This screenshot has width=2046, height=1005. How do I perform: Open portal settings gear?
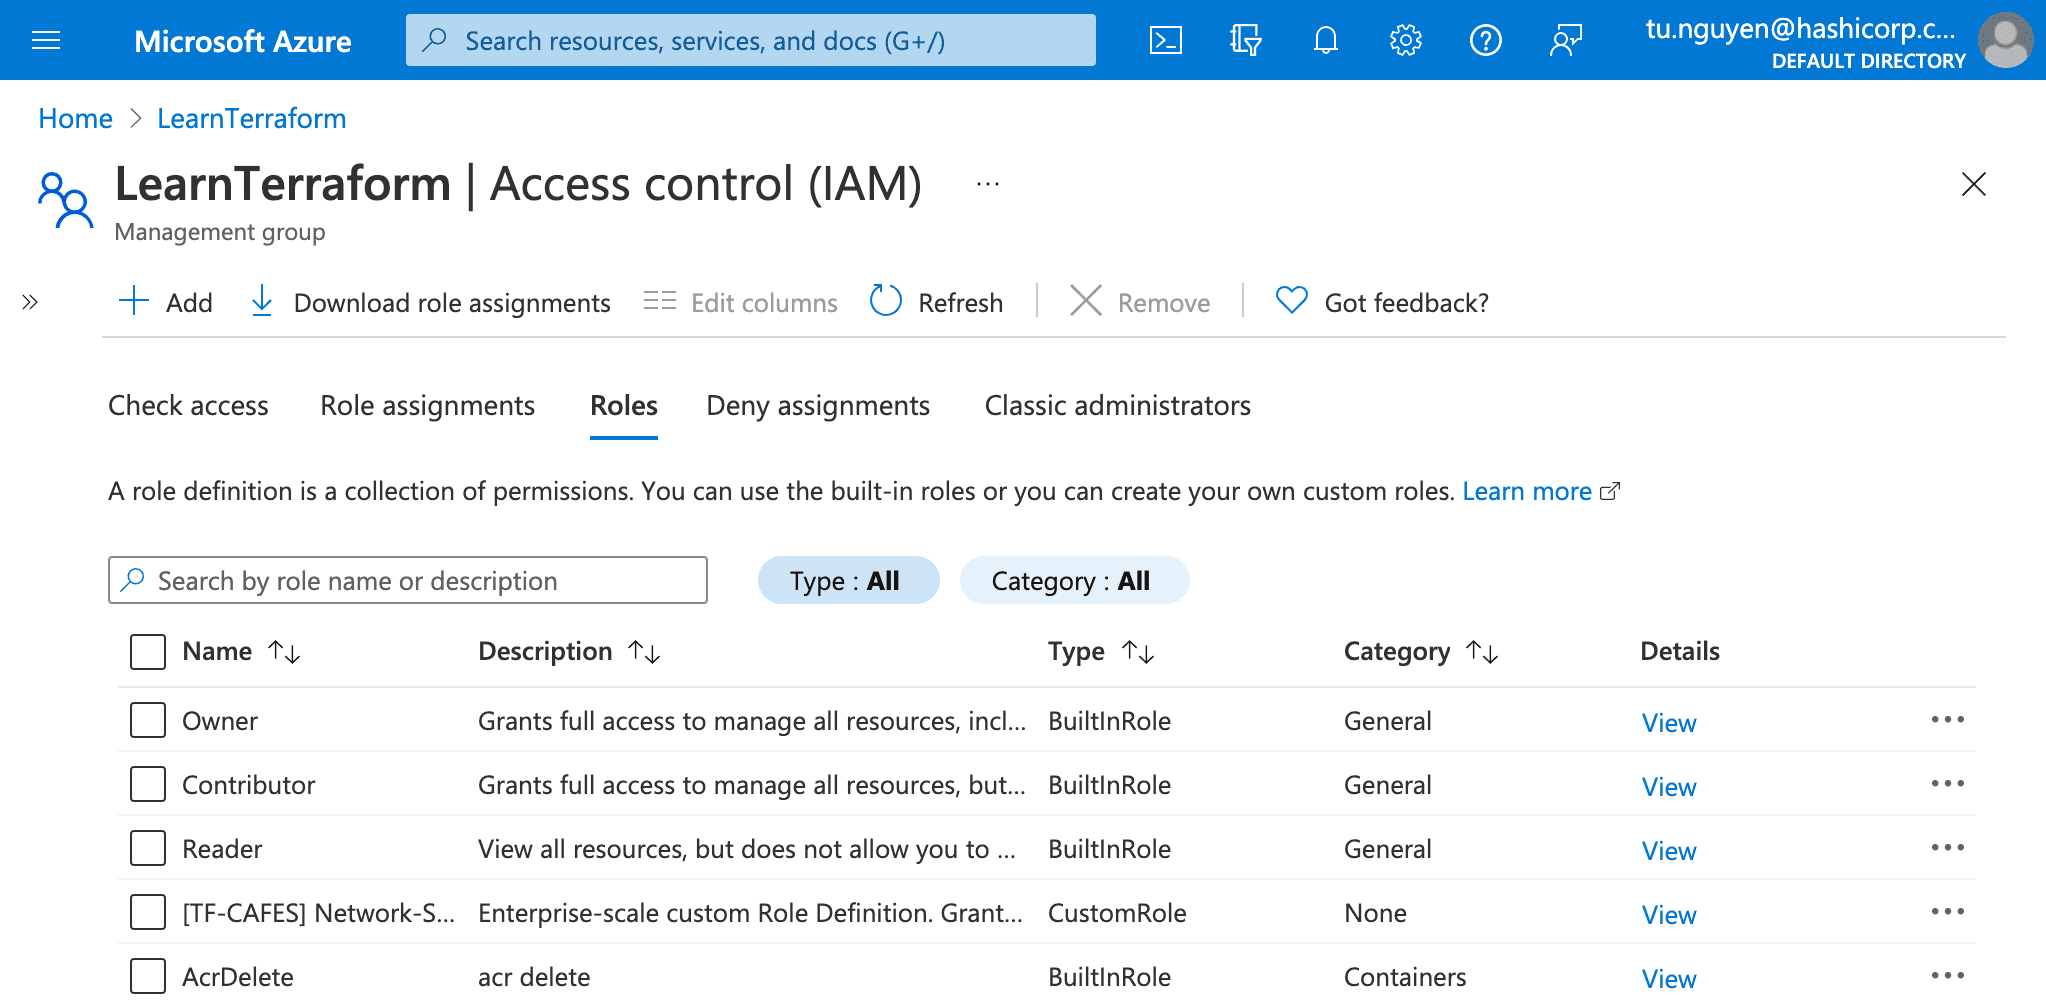click(1406, 40)
